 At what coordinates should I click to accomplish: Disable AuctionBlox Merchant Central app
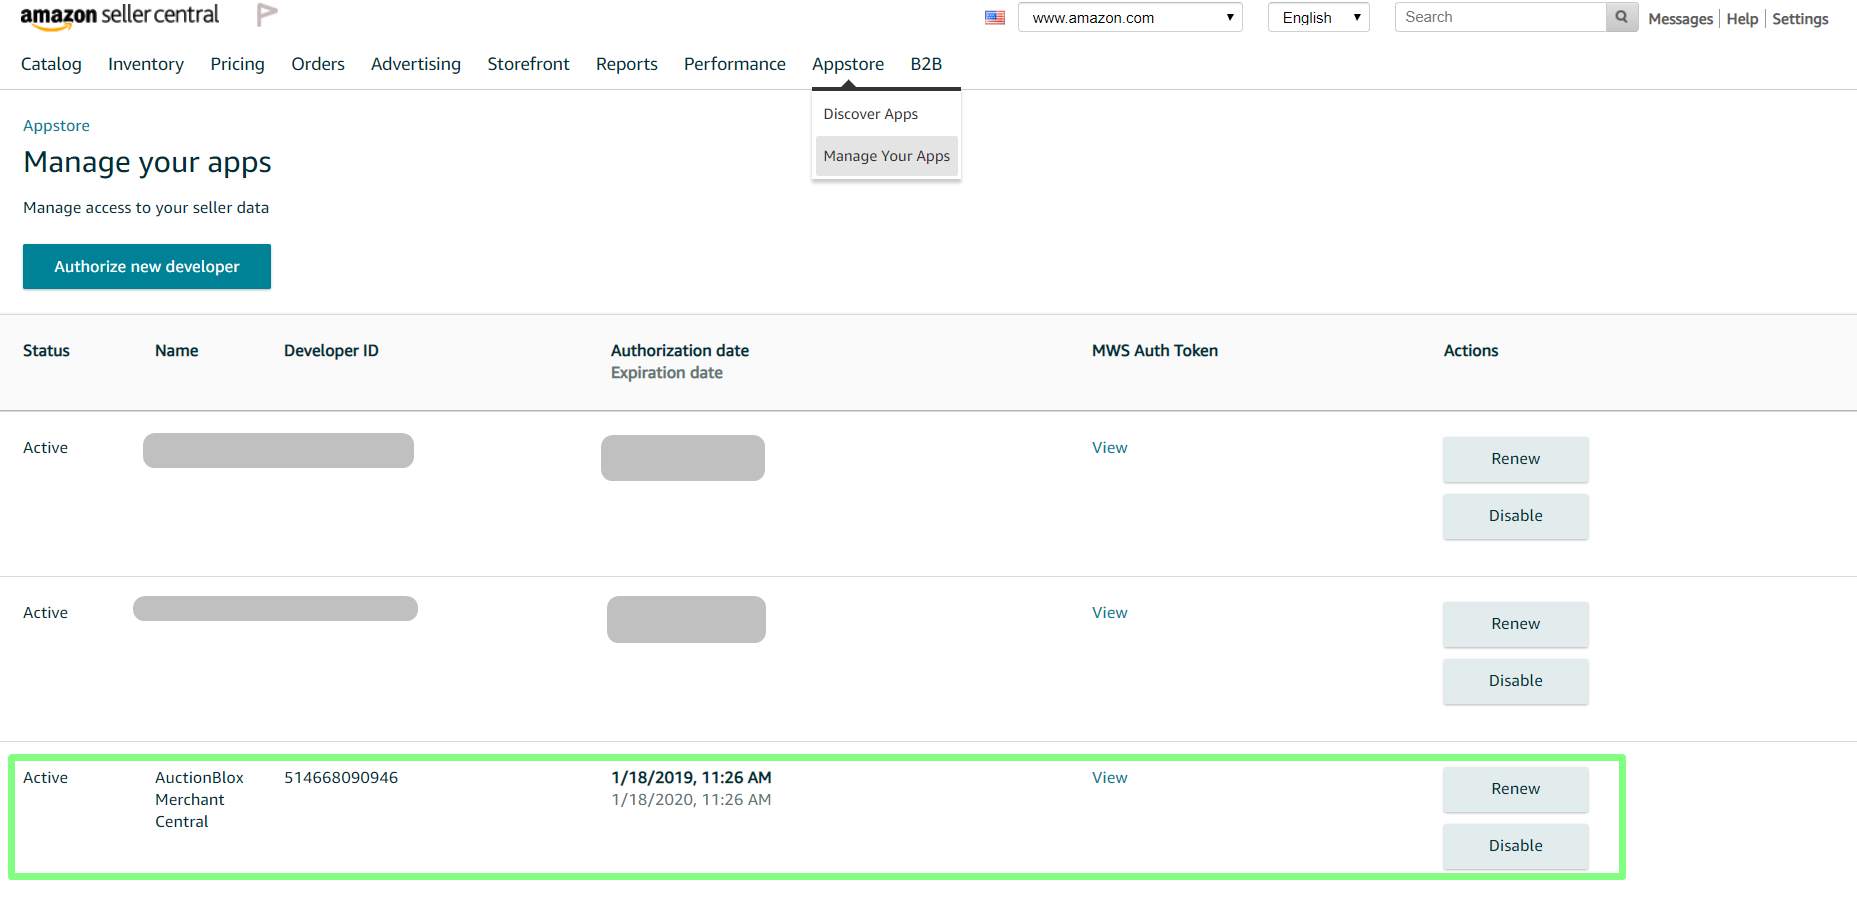(1515, 846)
